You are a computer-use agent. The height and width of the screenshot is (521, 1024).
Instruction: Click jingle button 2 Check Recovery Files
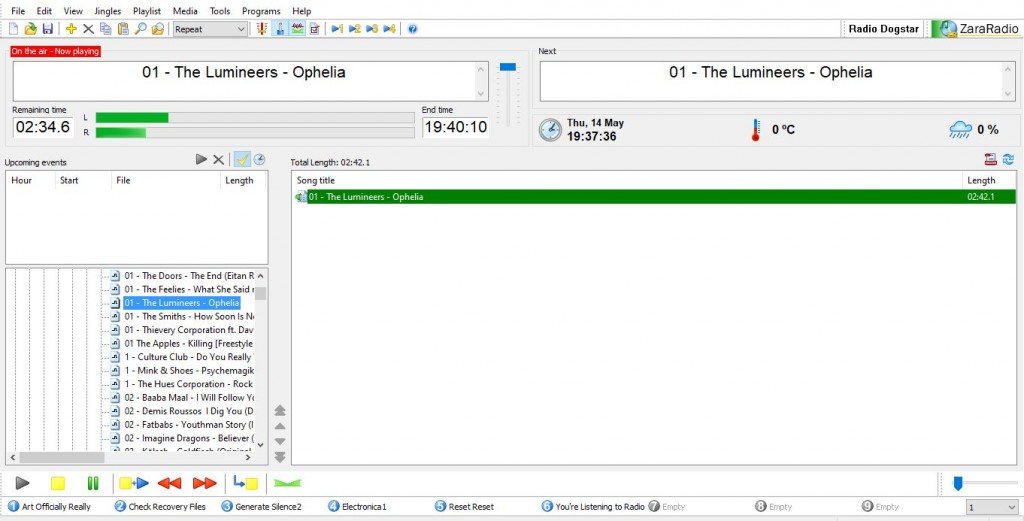click(x=160, y=506)
